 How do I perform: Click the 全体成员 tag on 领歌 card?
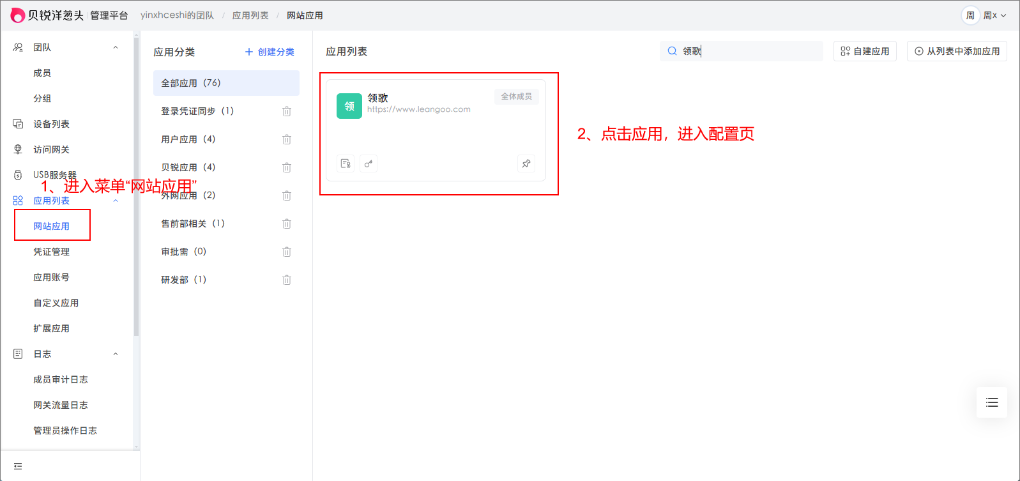click(517, 97)
